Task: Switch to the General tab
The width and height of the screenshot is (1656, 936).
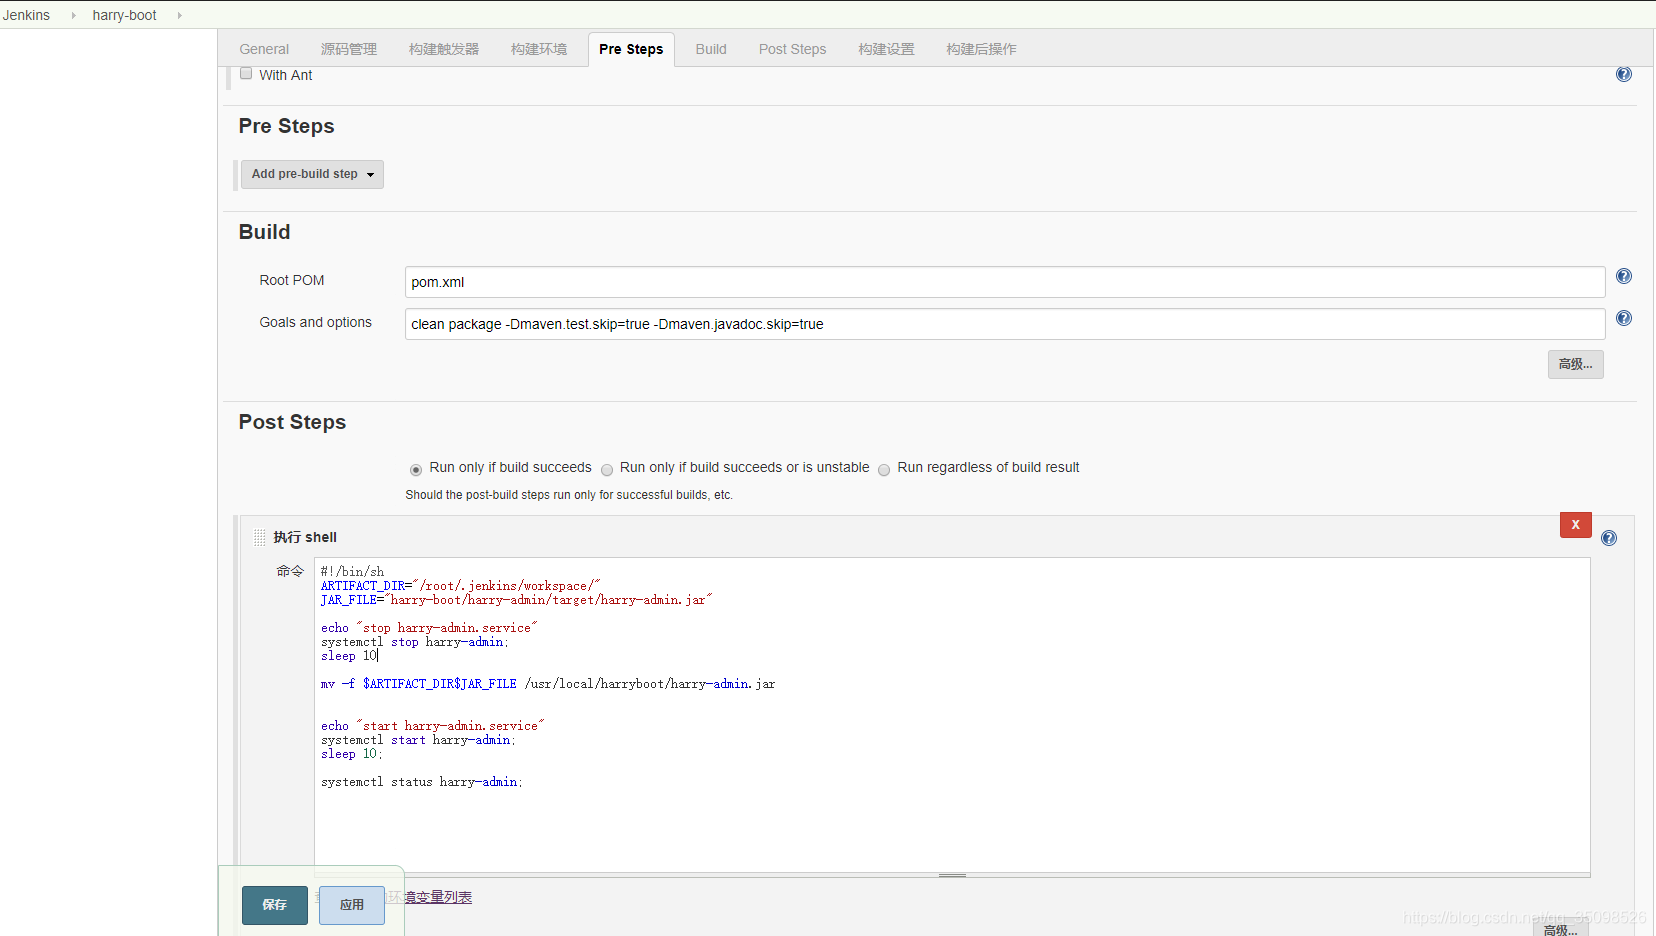Action: tap(264, 49)
